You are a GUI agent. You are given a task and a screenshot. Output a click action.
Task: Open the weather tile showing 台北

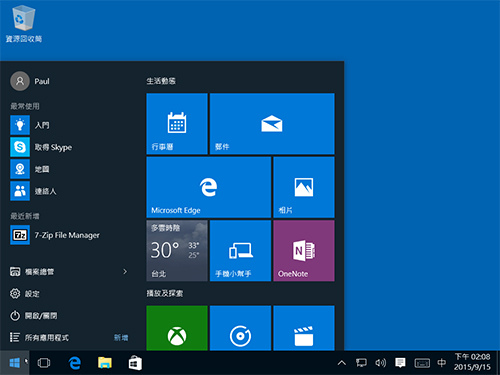(177, 251)
